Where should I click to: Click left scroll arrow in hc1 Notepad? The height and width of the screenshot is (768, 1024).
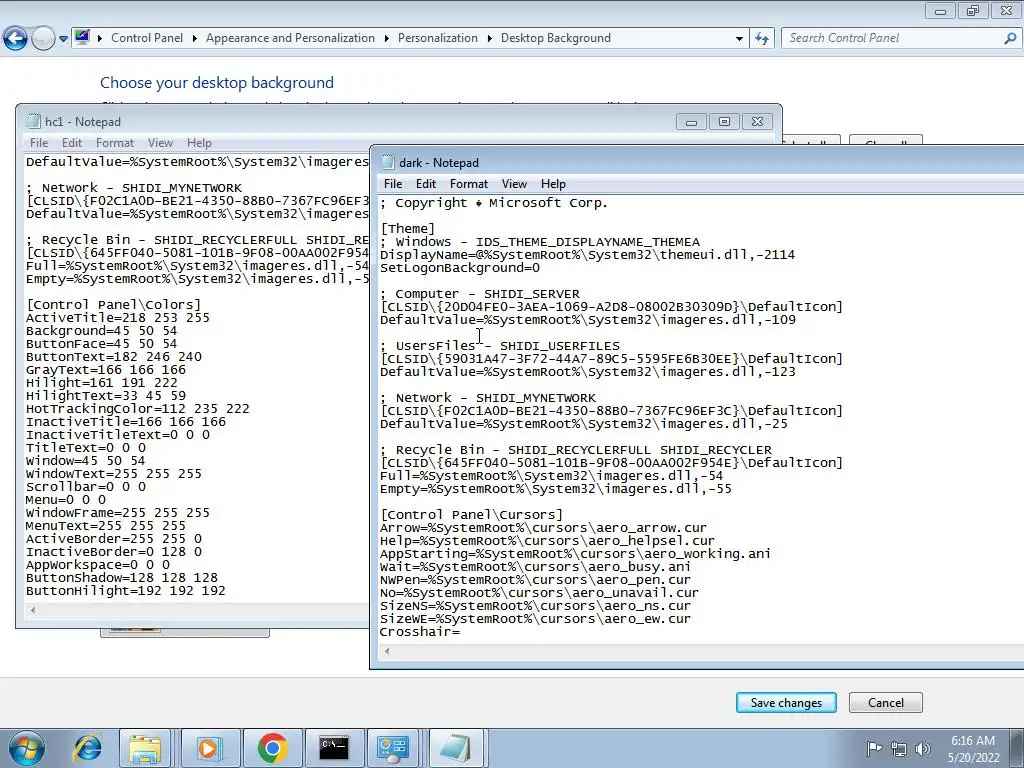(x=33, y=610)
